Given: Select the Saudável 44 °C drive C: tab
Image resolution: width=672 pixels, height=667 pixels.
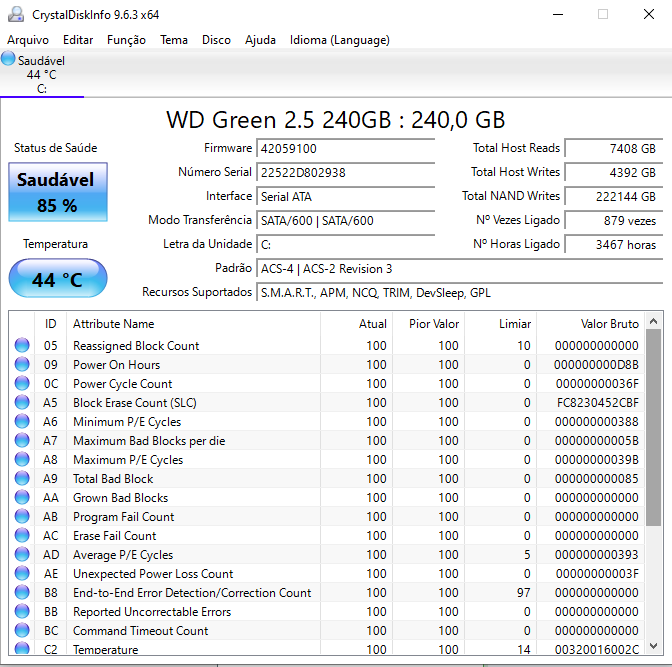Looking at the screenshot, I should click(x=42, y=74).
